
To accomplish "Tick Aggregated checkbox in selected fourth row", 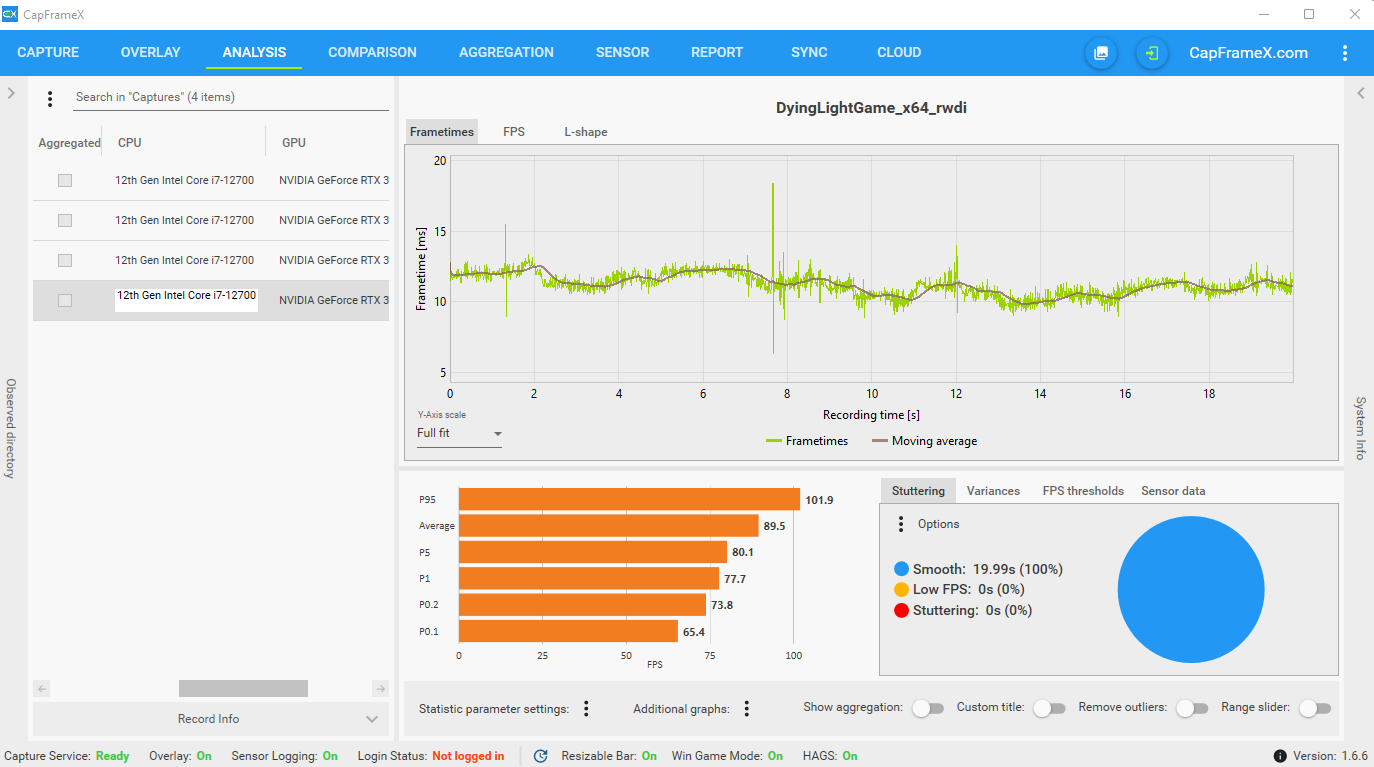I will (x=65, y=300).
